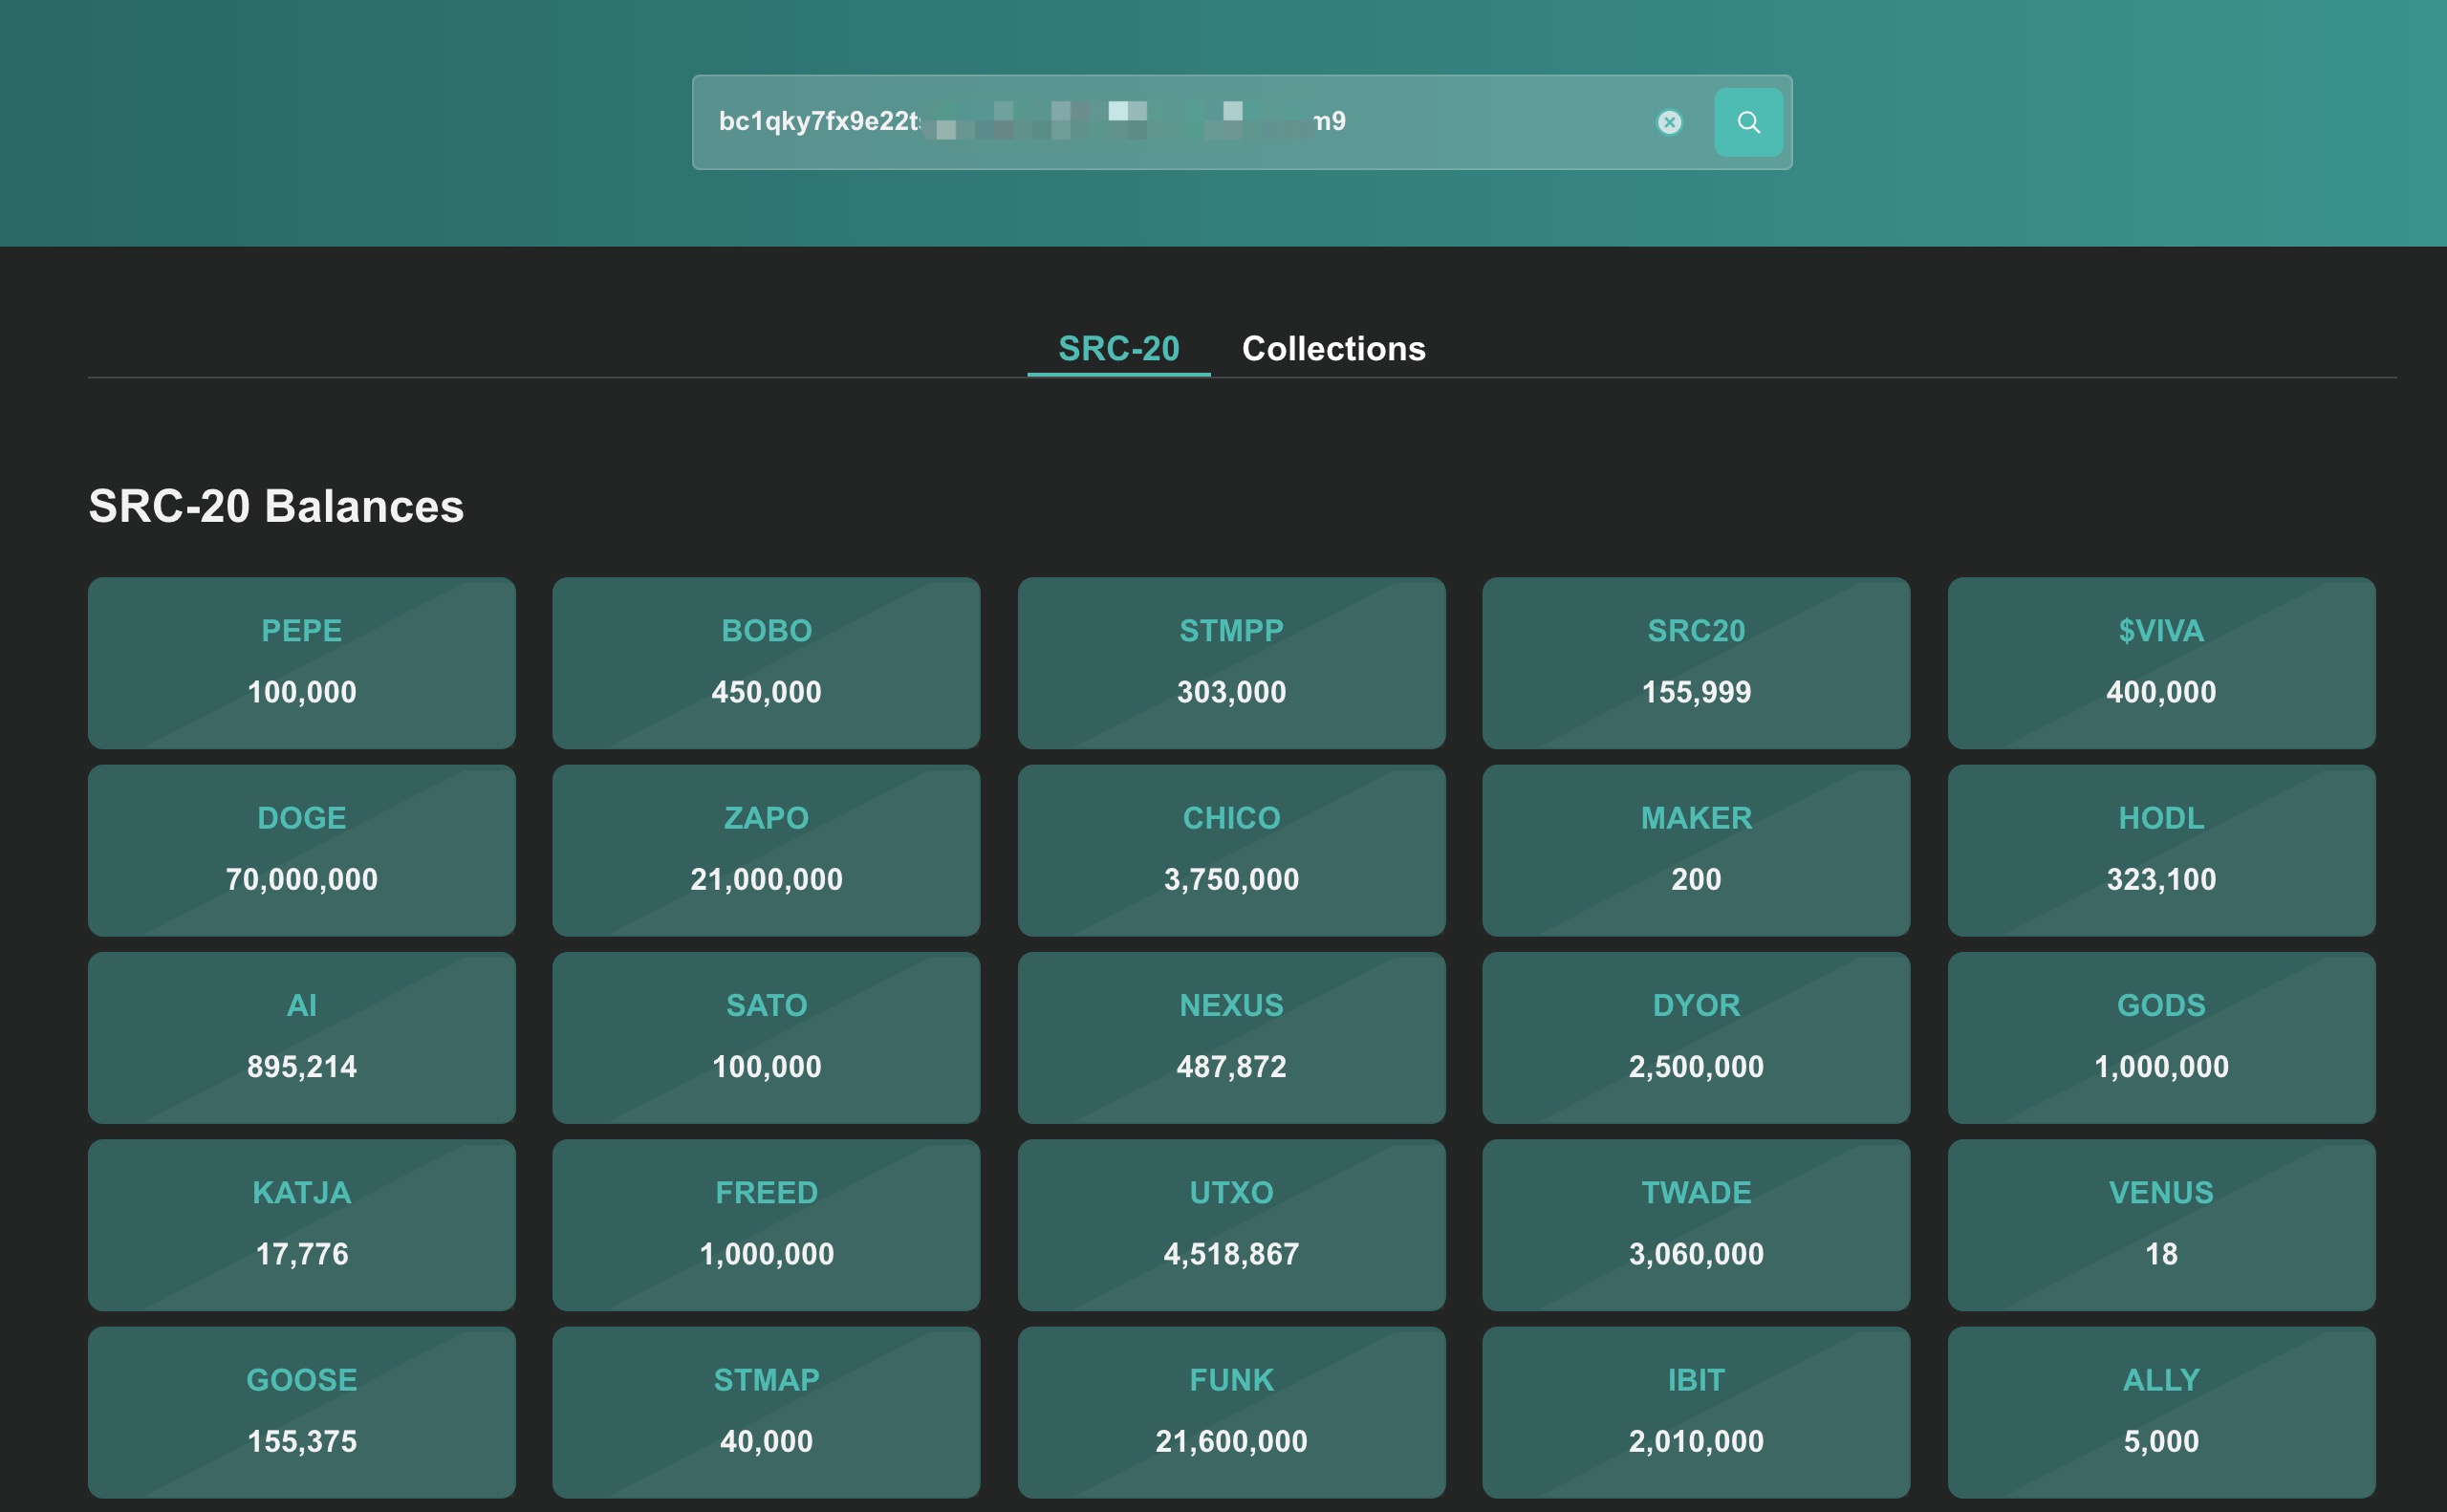Select the IBIT token card

pyautogui.click(x=1696, y=1411)
